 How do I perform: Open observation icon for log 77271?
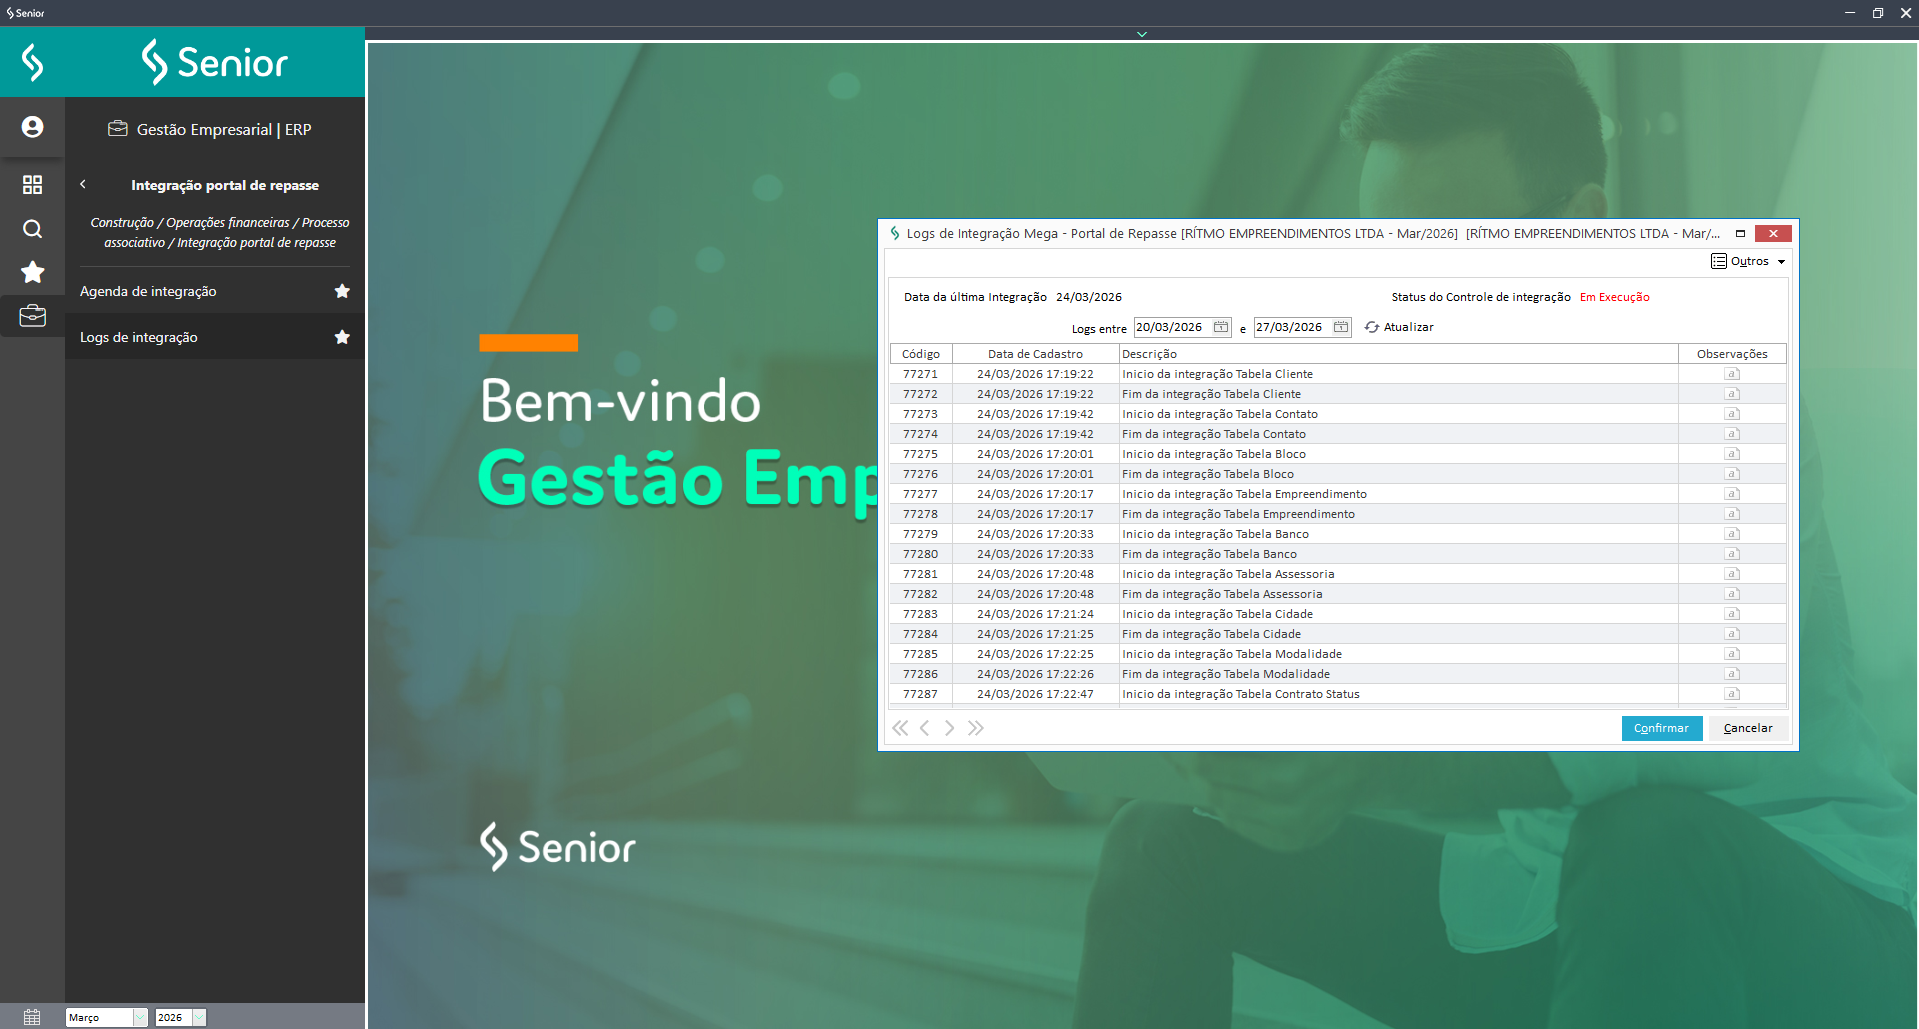coord(1732,374)
